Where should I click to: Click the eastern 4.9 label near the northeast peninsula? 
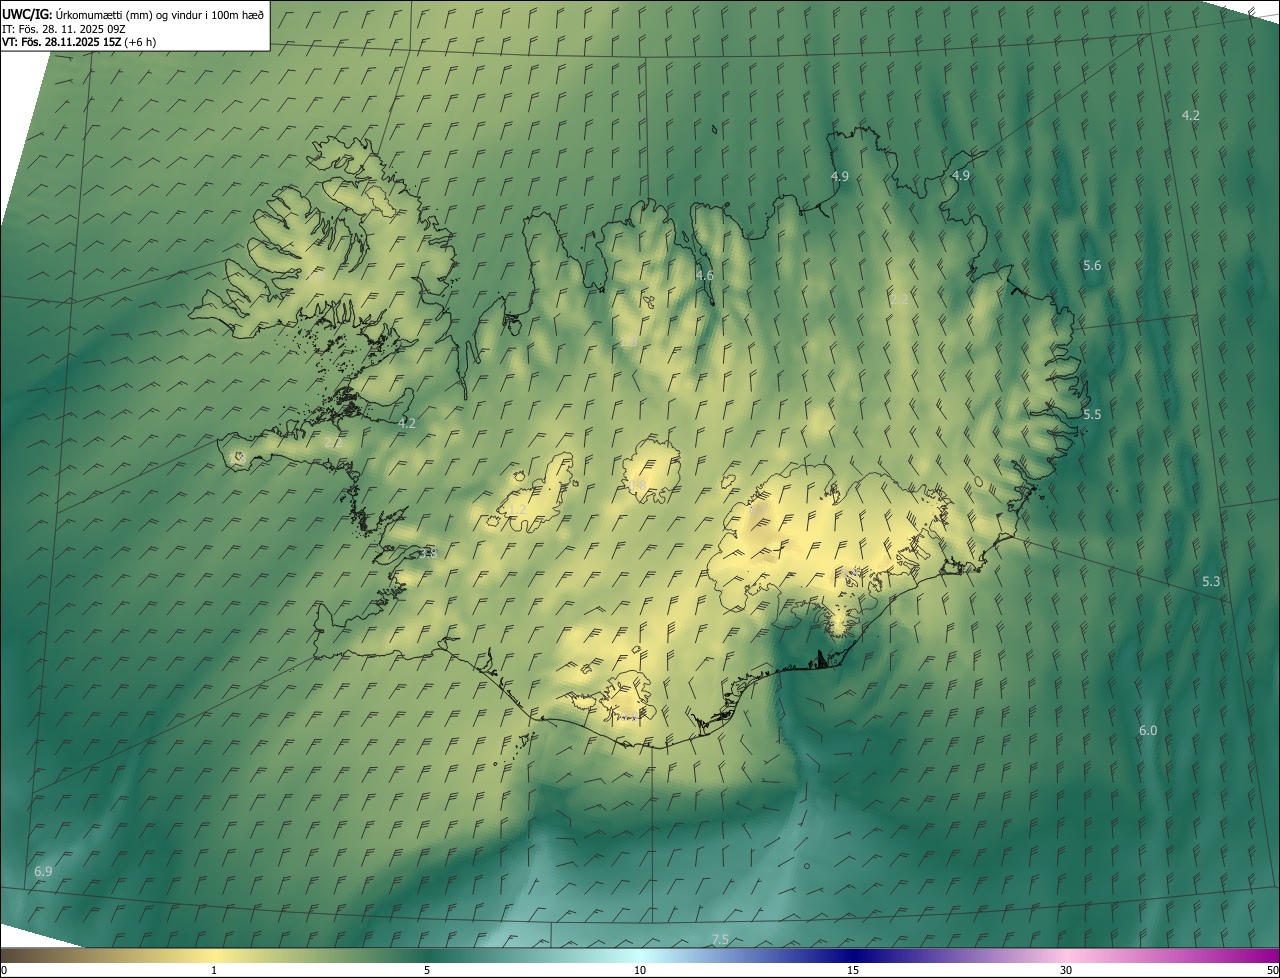click(x=960, y=175)
